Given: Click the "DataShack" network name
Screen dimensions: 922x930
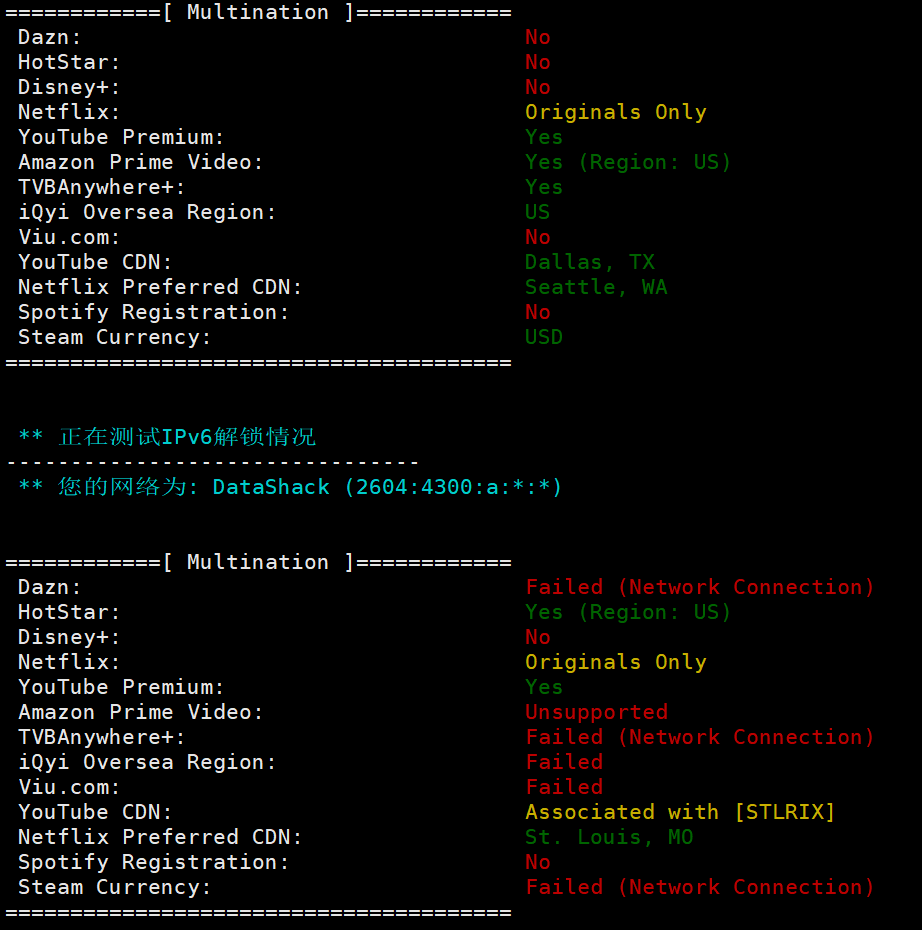Looking at the screenshot, I should point(271,487).
